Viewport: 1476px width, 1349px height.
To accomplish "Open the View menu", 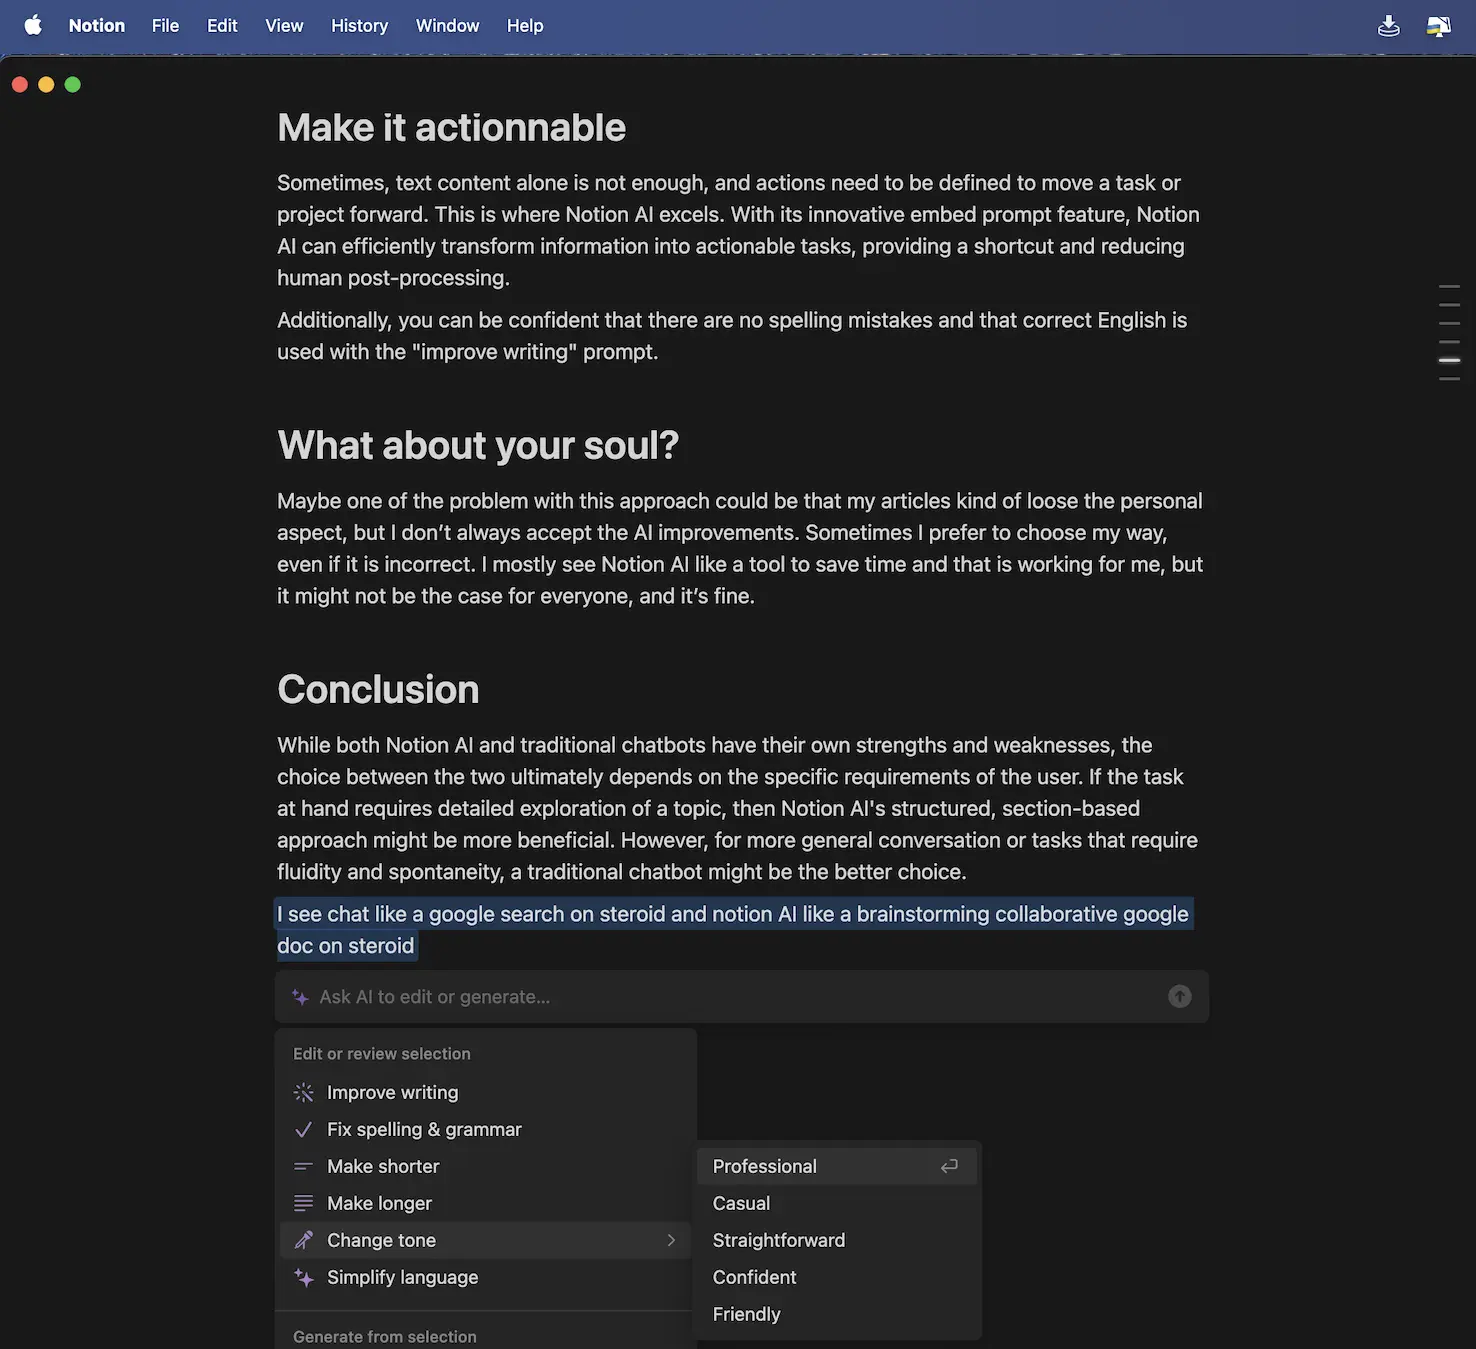I will coord(284,25).
